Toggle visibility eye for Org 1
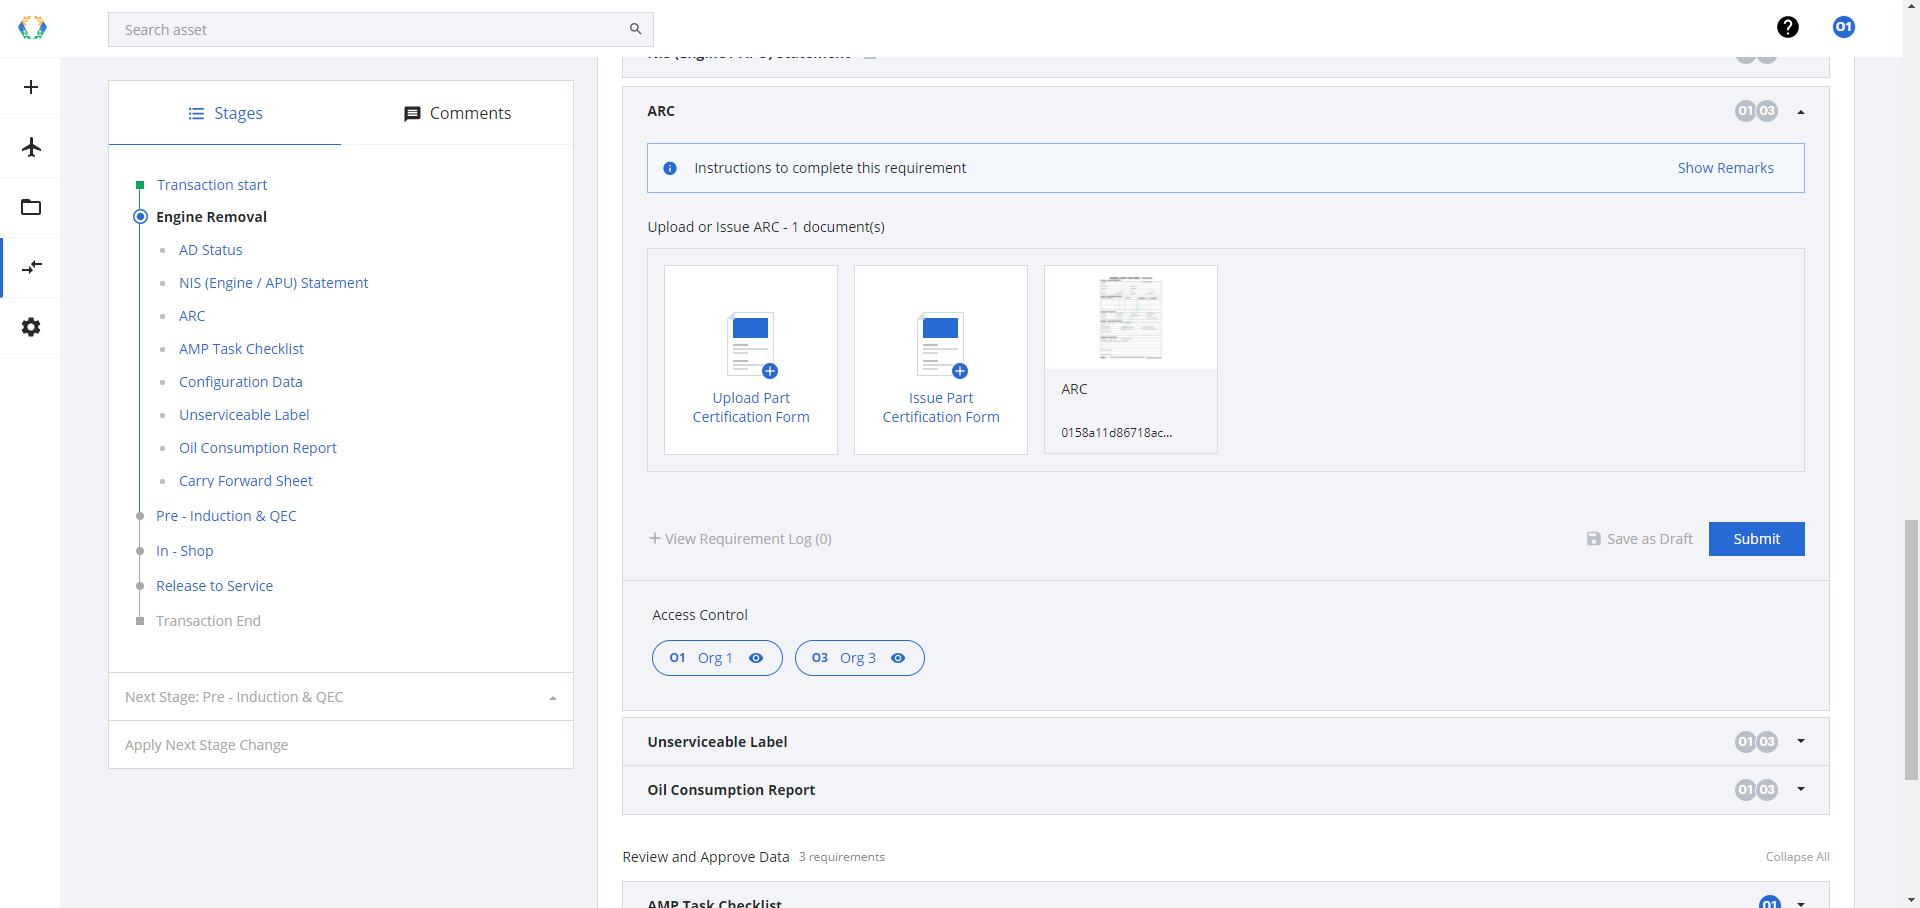 click(x=756, y=658)
